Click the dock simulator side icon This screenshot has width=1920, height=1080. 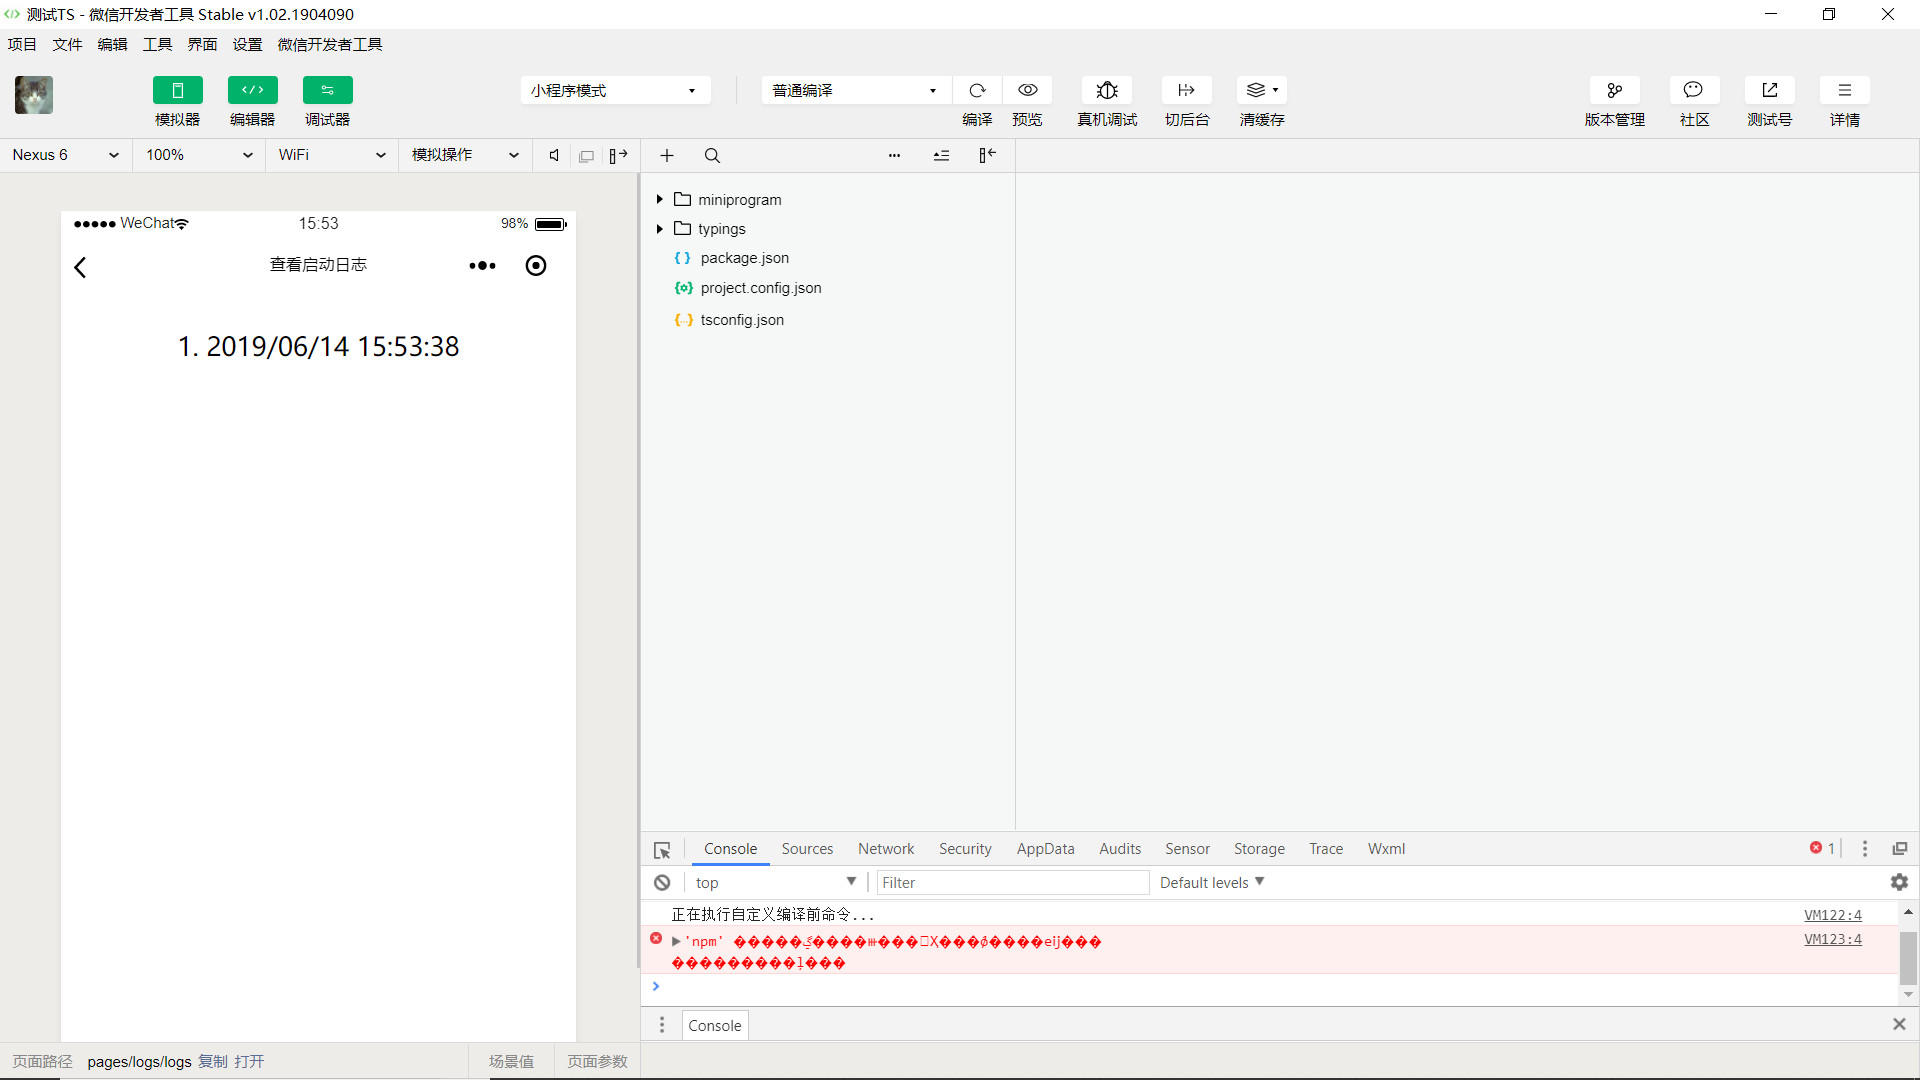(x=618, y=155)
